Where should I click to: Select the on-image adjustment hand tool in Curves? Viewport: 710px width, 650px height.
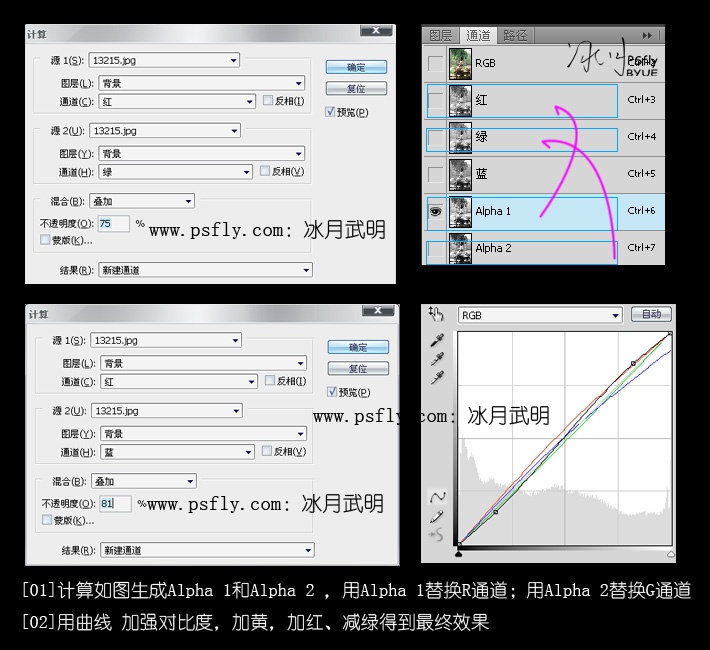(x=436, y=313)
